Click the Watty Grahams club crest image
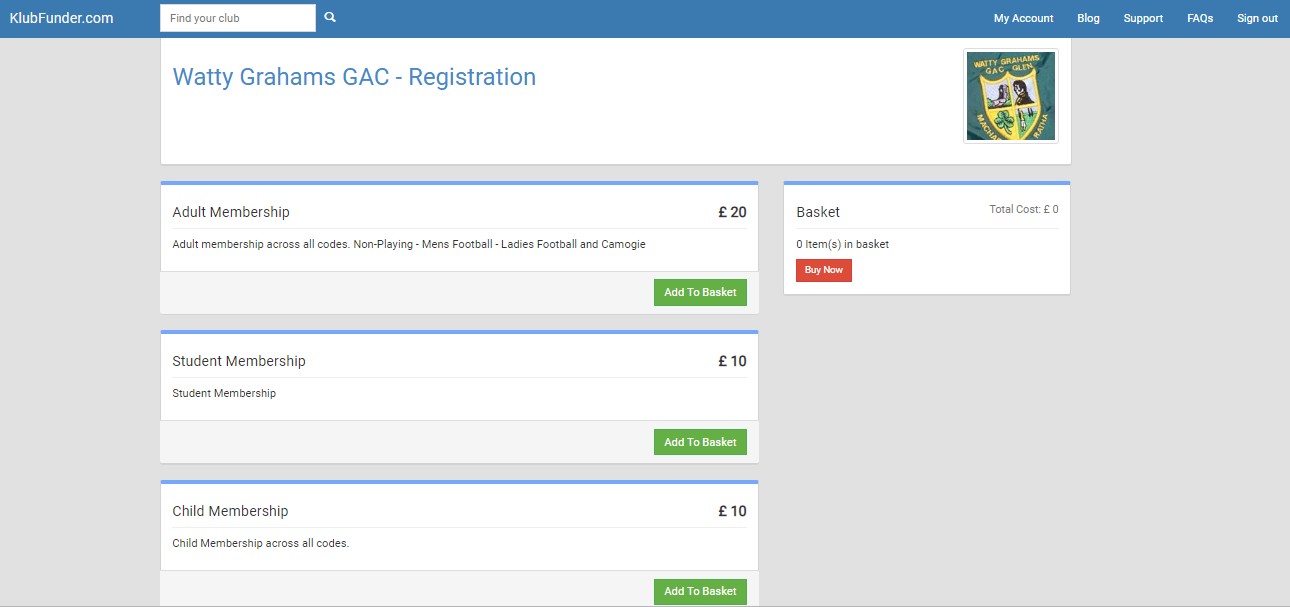Image resolution: width=1290 pixels, height=607 pixels. coord(1010,96)
